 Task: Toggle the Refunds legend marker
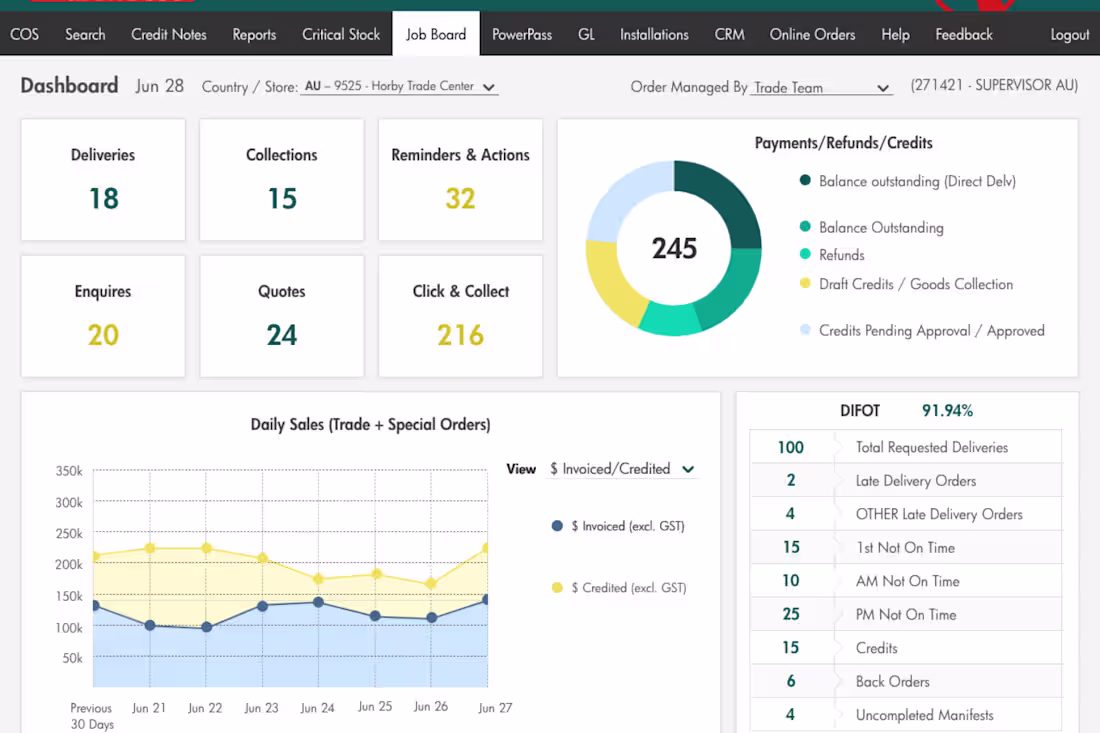(805, 254)
